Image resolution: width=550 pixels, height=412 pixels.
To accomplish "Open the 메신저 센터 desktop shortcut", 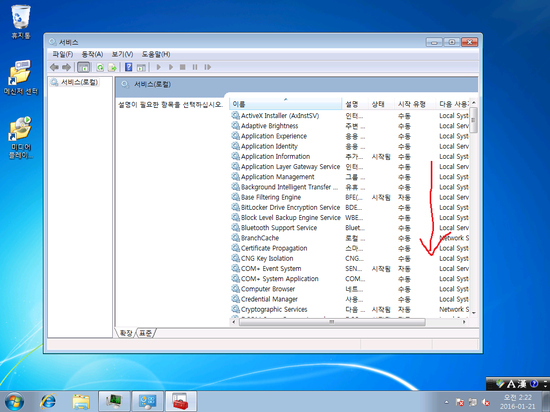I will [x=21, y=78].
